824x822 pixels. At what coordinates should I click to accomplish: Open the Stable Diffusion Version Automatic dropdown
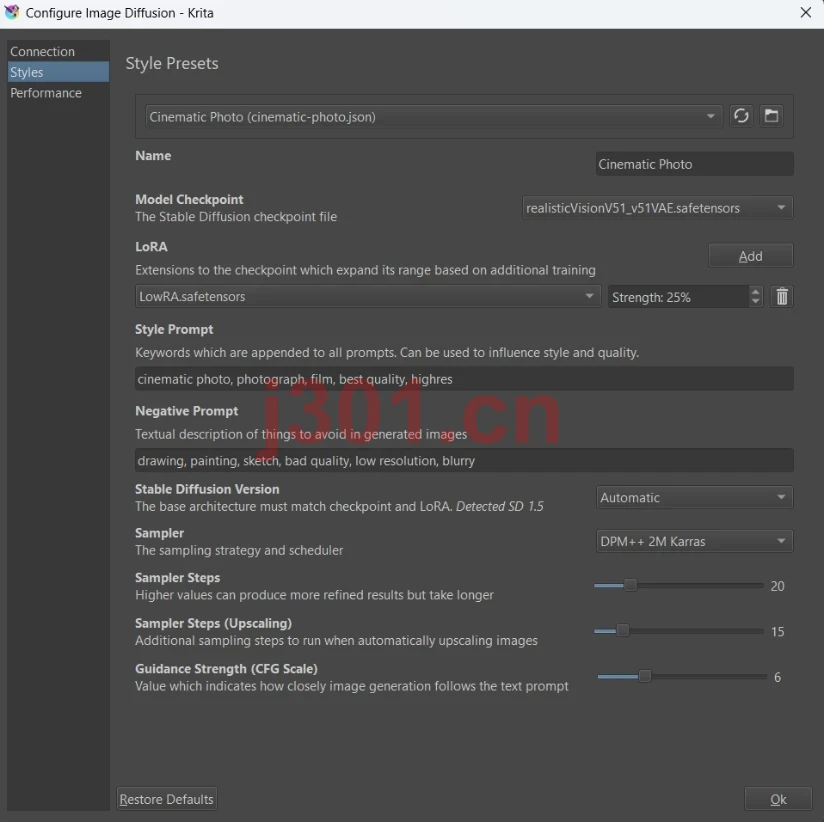click(x=694, y=497)
